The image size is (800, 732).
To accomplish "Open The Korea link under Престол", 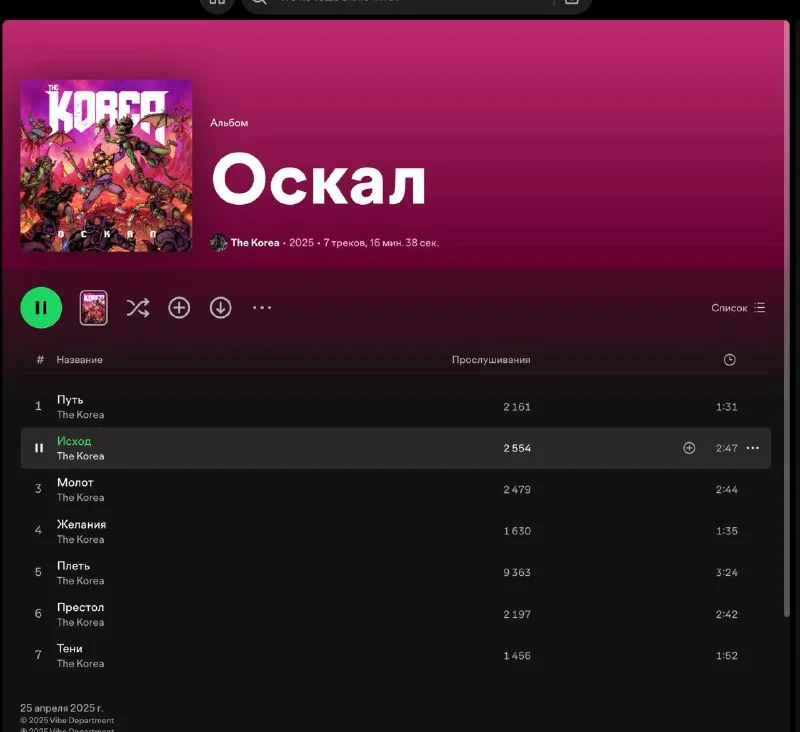I will point(80,622).
